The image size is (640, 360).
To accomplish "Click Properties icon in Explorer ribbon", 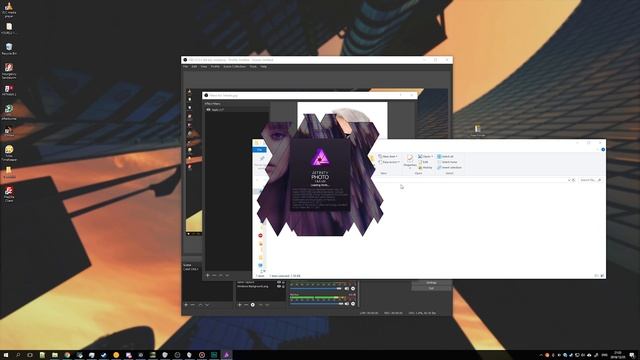I will (410, 158).
